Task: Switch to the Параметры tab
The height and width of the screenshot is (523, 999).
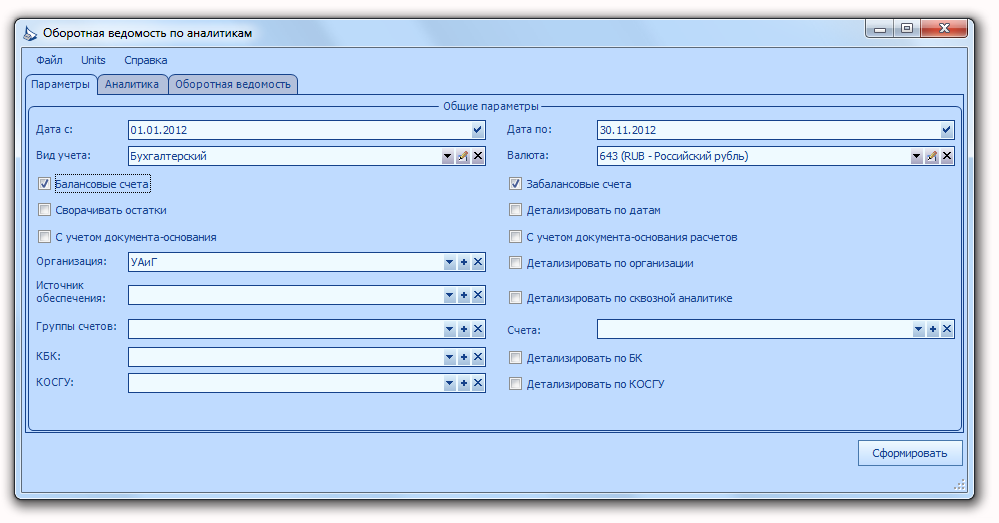Action: 61,84
